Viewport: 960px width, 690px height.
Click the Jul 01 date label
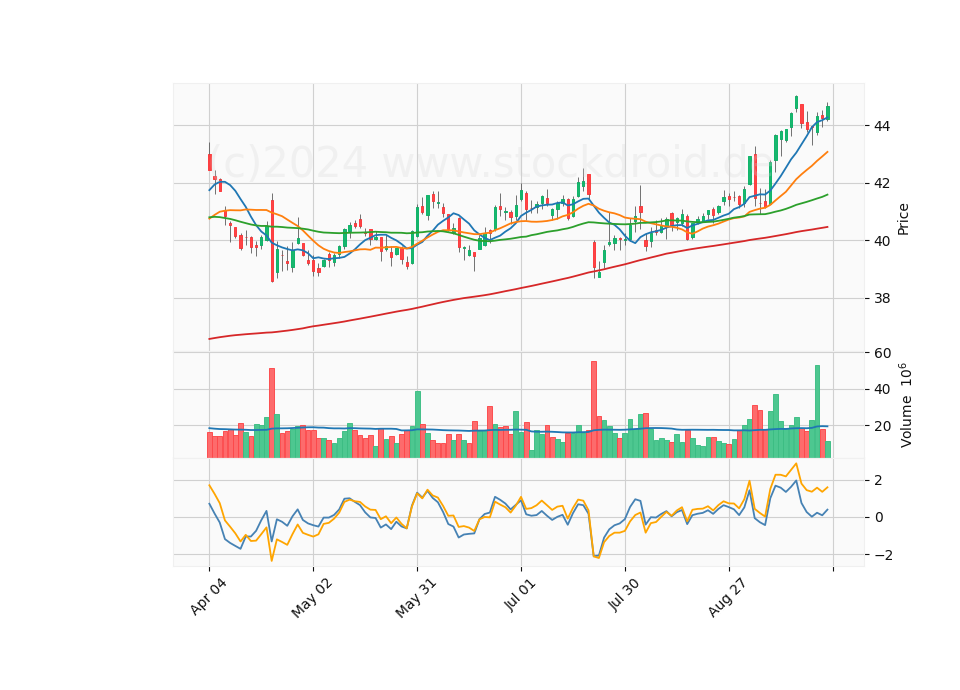(520, 594)
